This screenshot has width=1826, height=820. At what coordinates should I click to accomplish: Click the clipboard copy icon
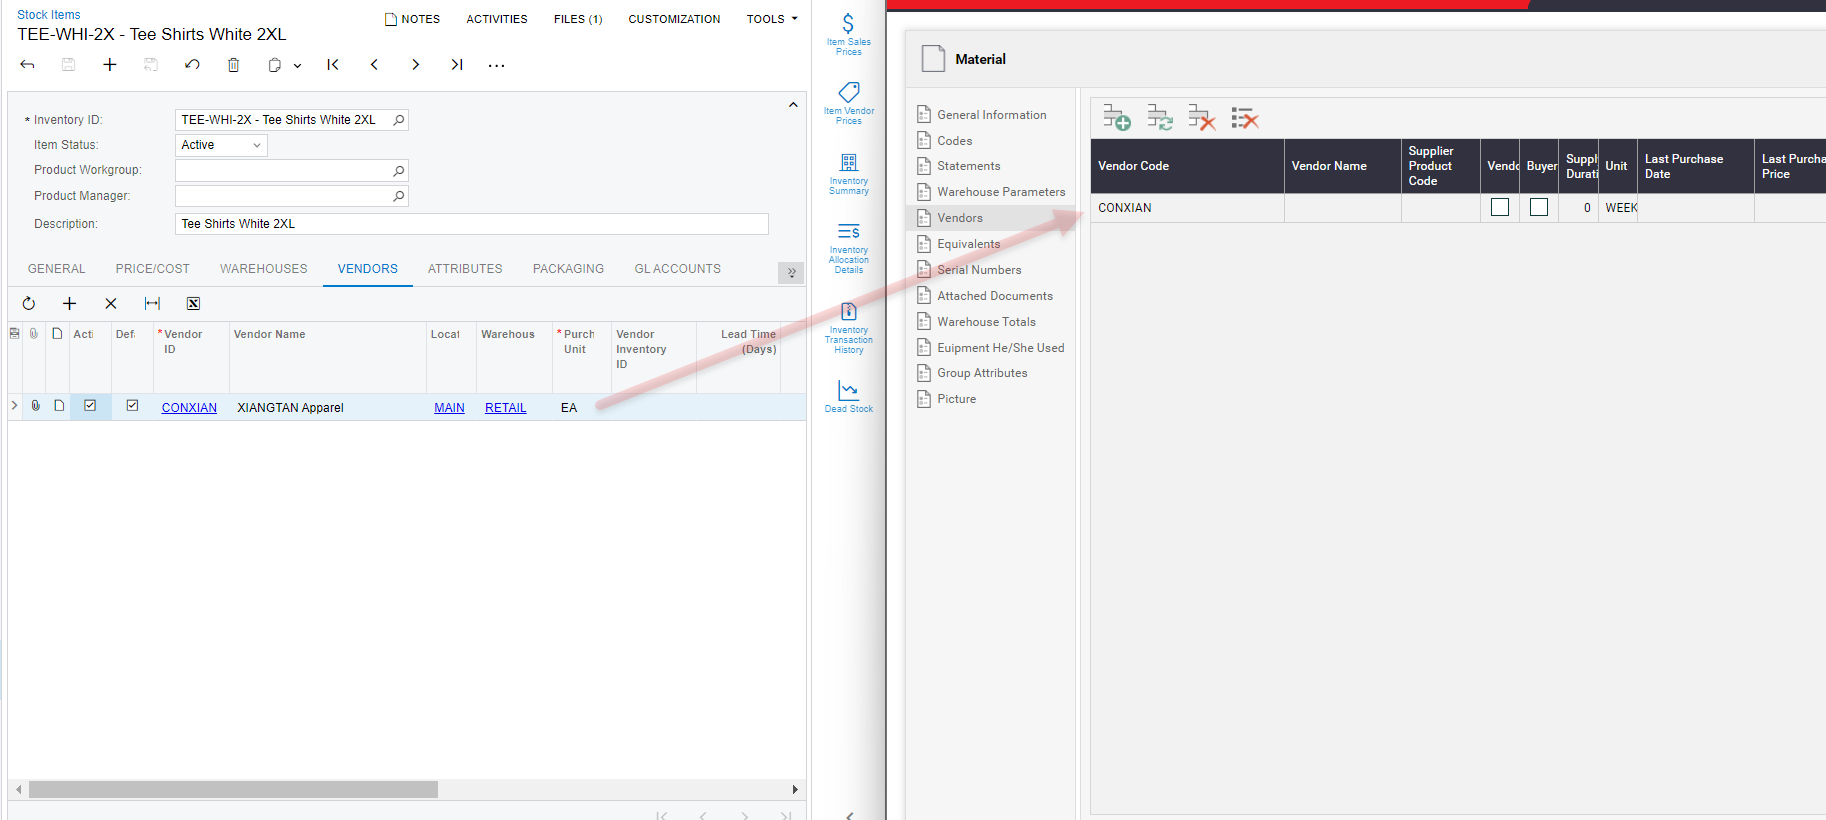275,65
